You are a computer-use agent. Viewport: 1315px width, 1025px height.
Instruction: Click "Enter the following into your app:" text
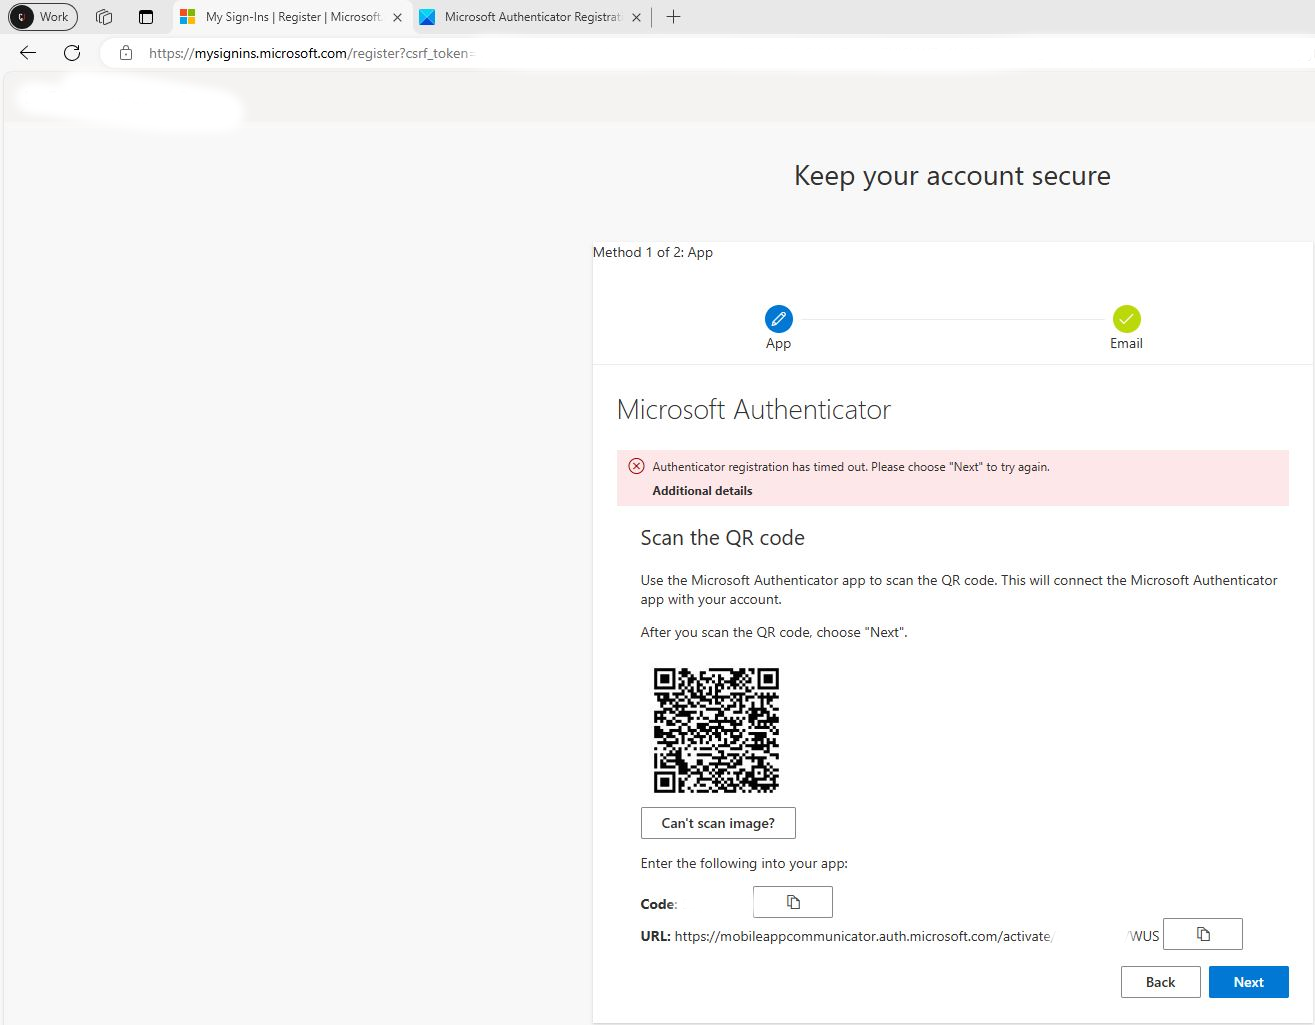744,863
